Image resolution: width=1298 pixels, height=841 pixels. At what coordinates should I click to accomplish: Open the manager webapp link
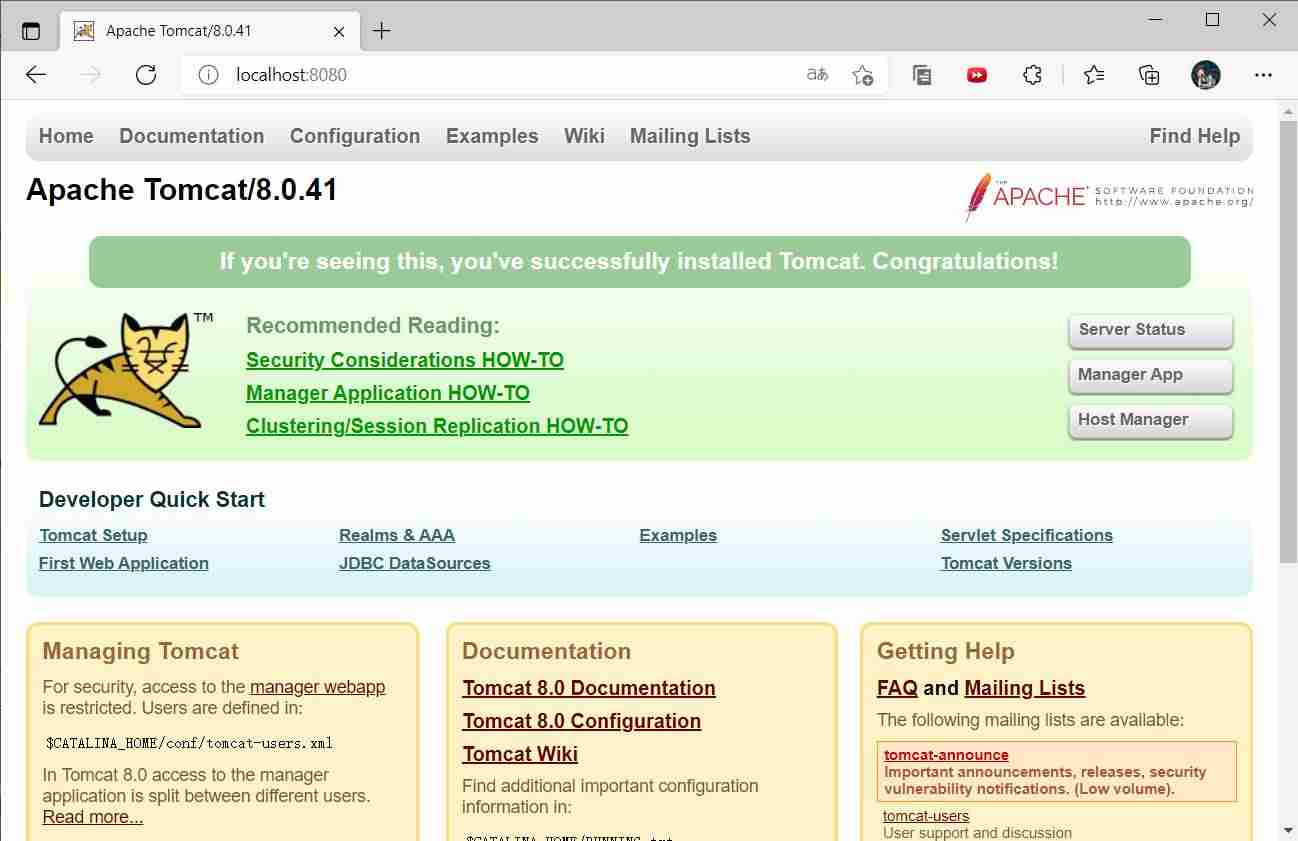coord(317,687)
